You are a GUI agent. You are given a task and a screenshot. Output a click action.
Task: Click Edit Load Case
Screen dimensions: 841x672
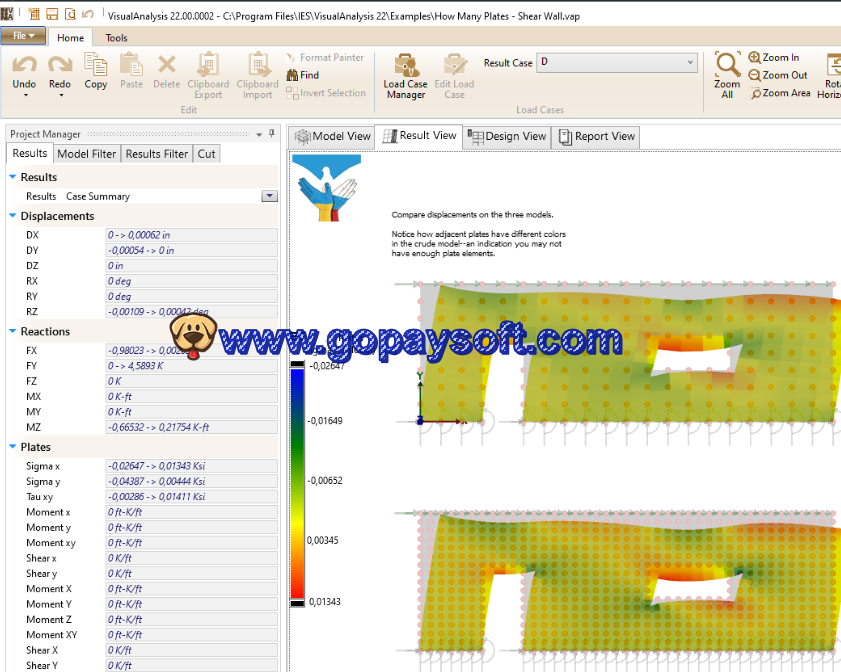click(454, 76)
